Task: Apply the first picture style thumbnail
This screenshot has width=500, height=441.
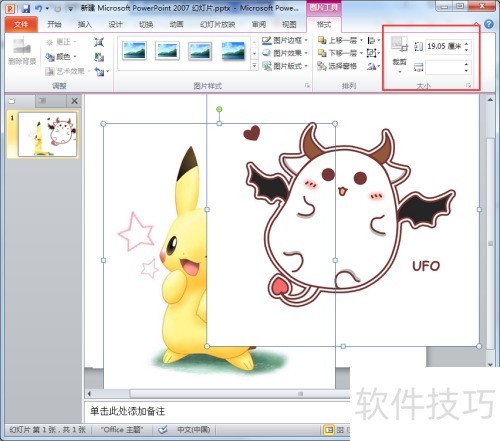Action: (134, 51)
